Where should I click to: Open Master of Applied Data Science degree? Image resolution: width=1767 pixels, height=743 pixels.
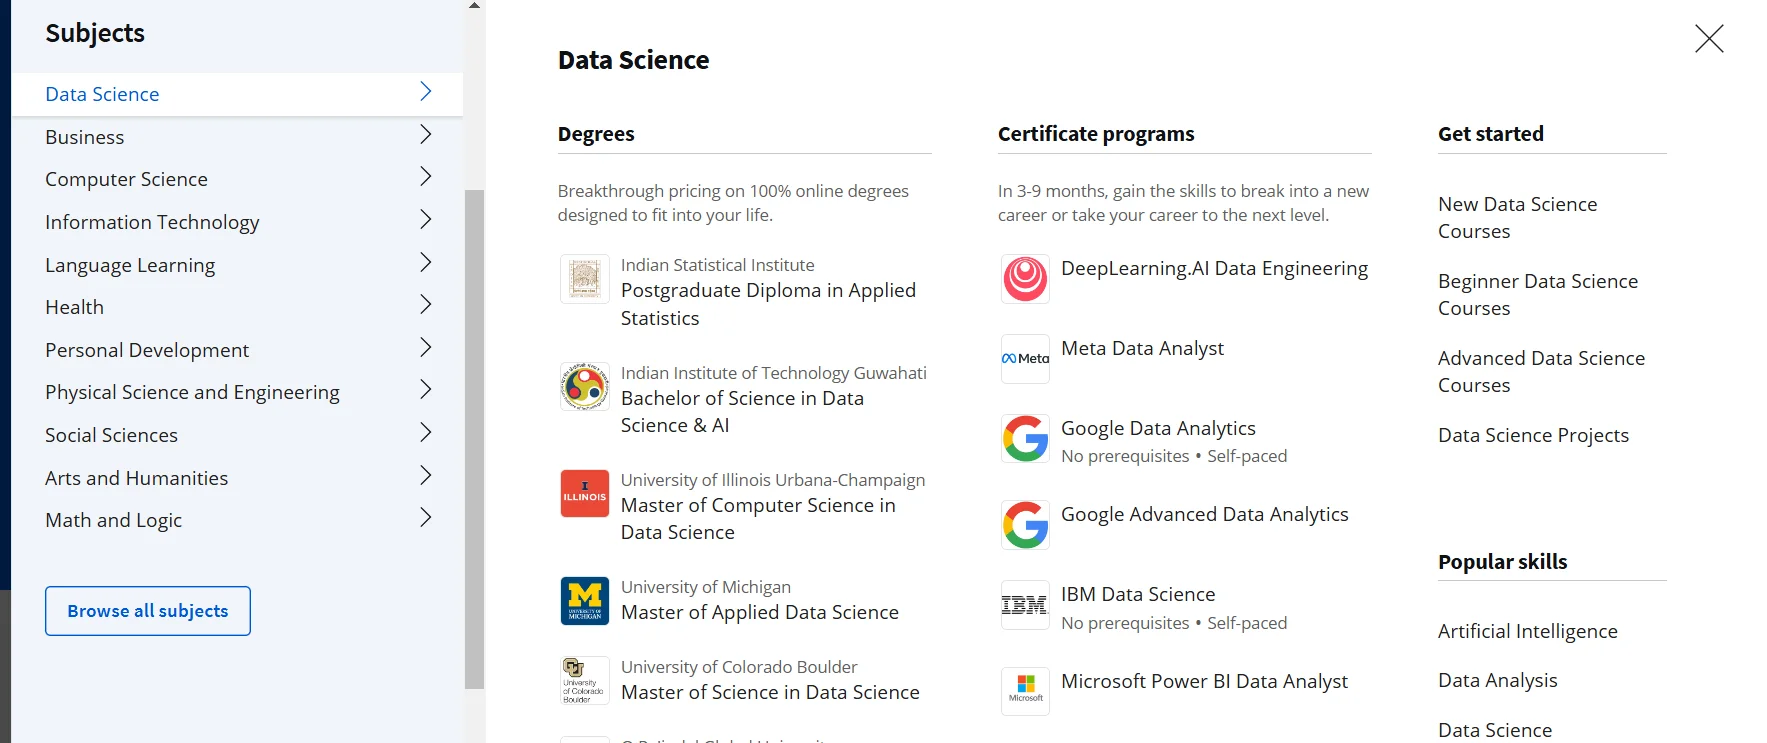(759, 612)
